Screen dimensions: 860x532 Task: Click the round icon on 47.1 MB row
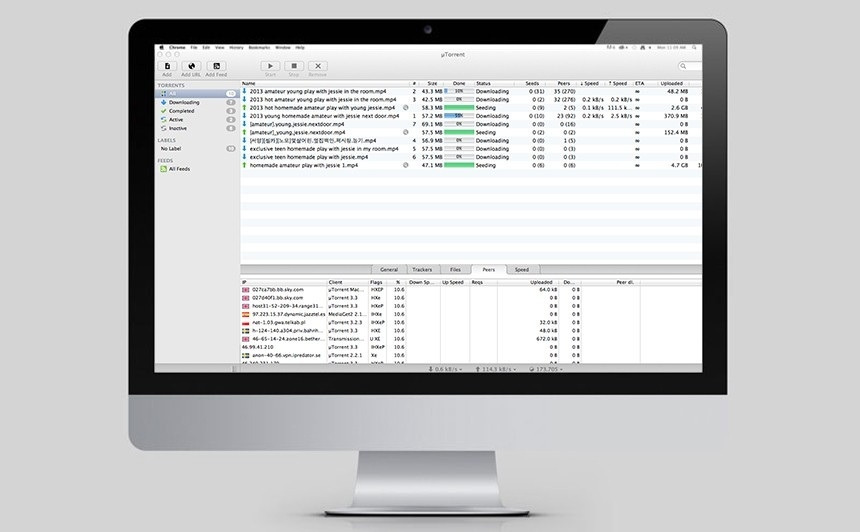click(406, 165)
